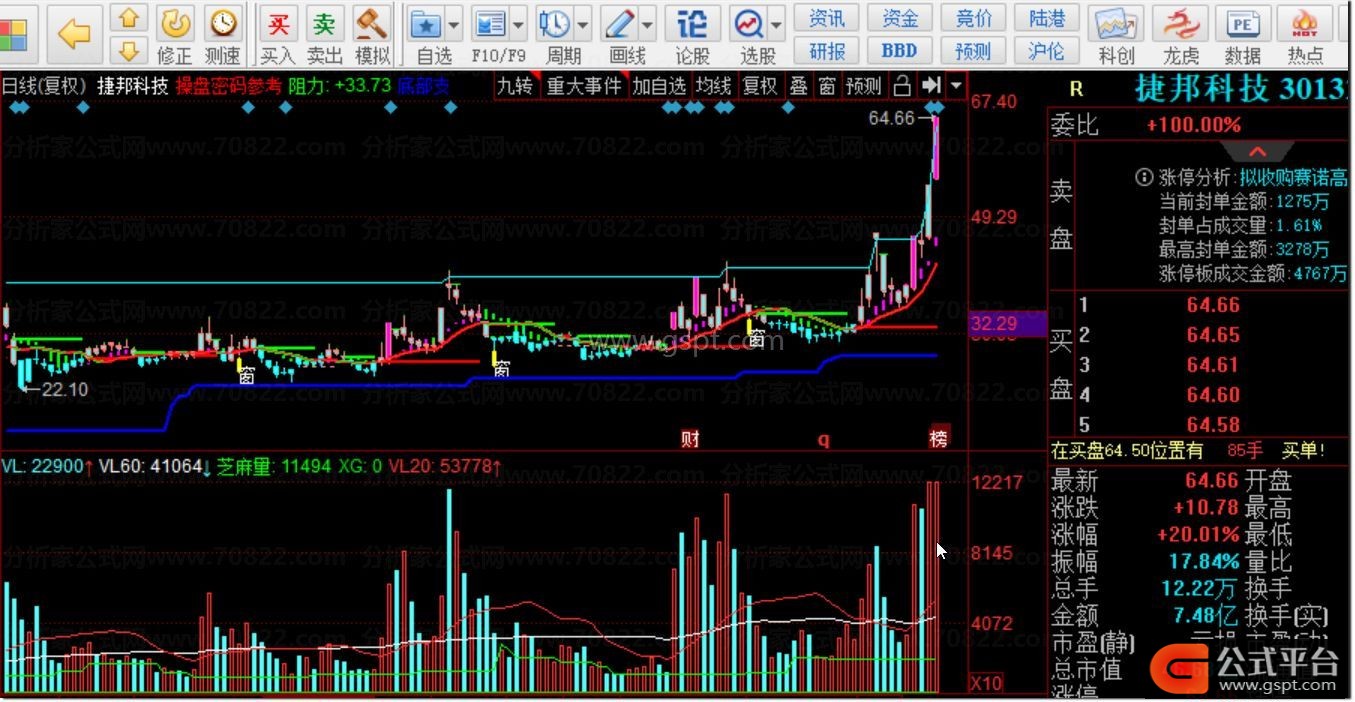Image resolution: width=1355 pixels, height=702 pixels.
Task: Open the 科创 board icon
Action: tap(1116, 34)
